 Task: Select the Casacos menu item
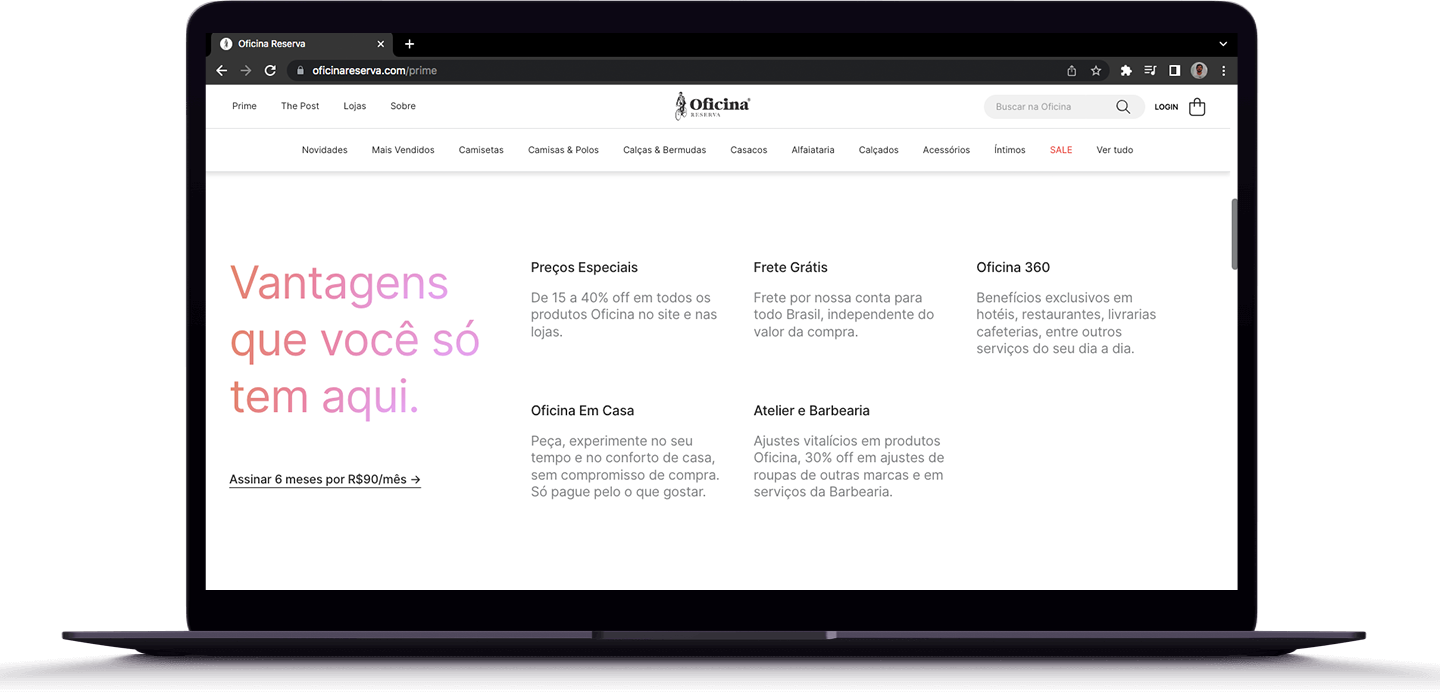(749, 150)
